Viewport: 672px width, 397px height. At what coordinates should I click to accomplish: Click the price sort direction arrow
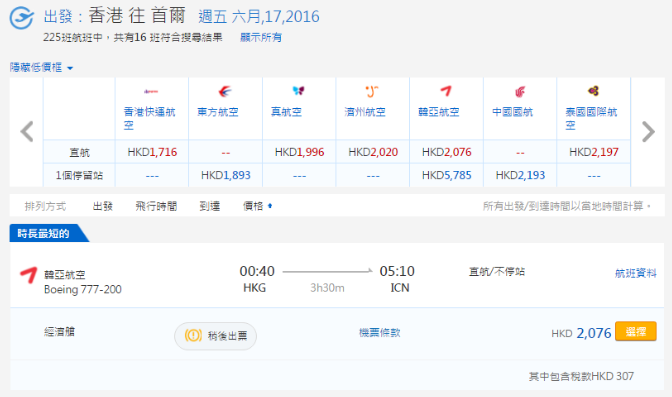(270, 206)
